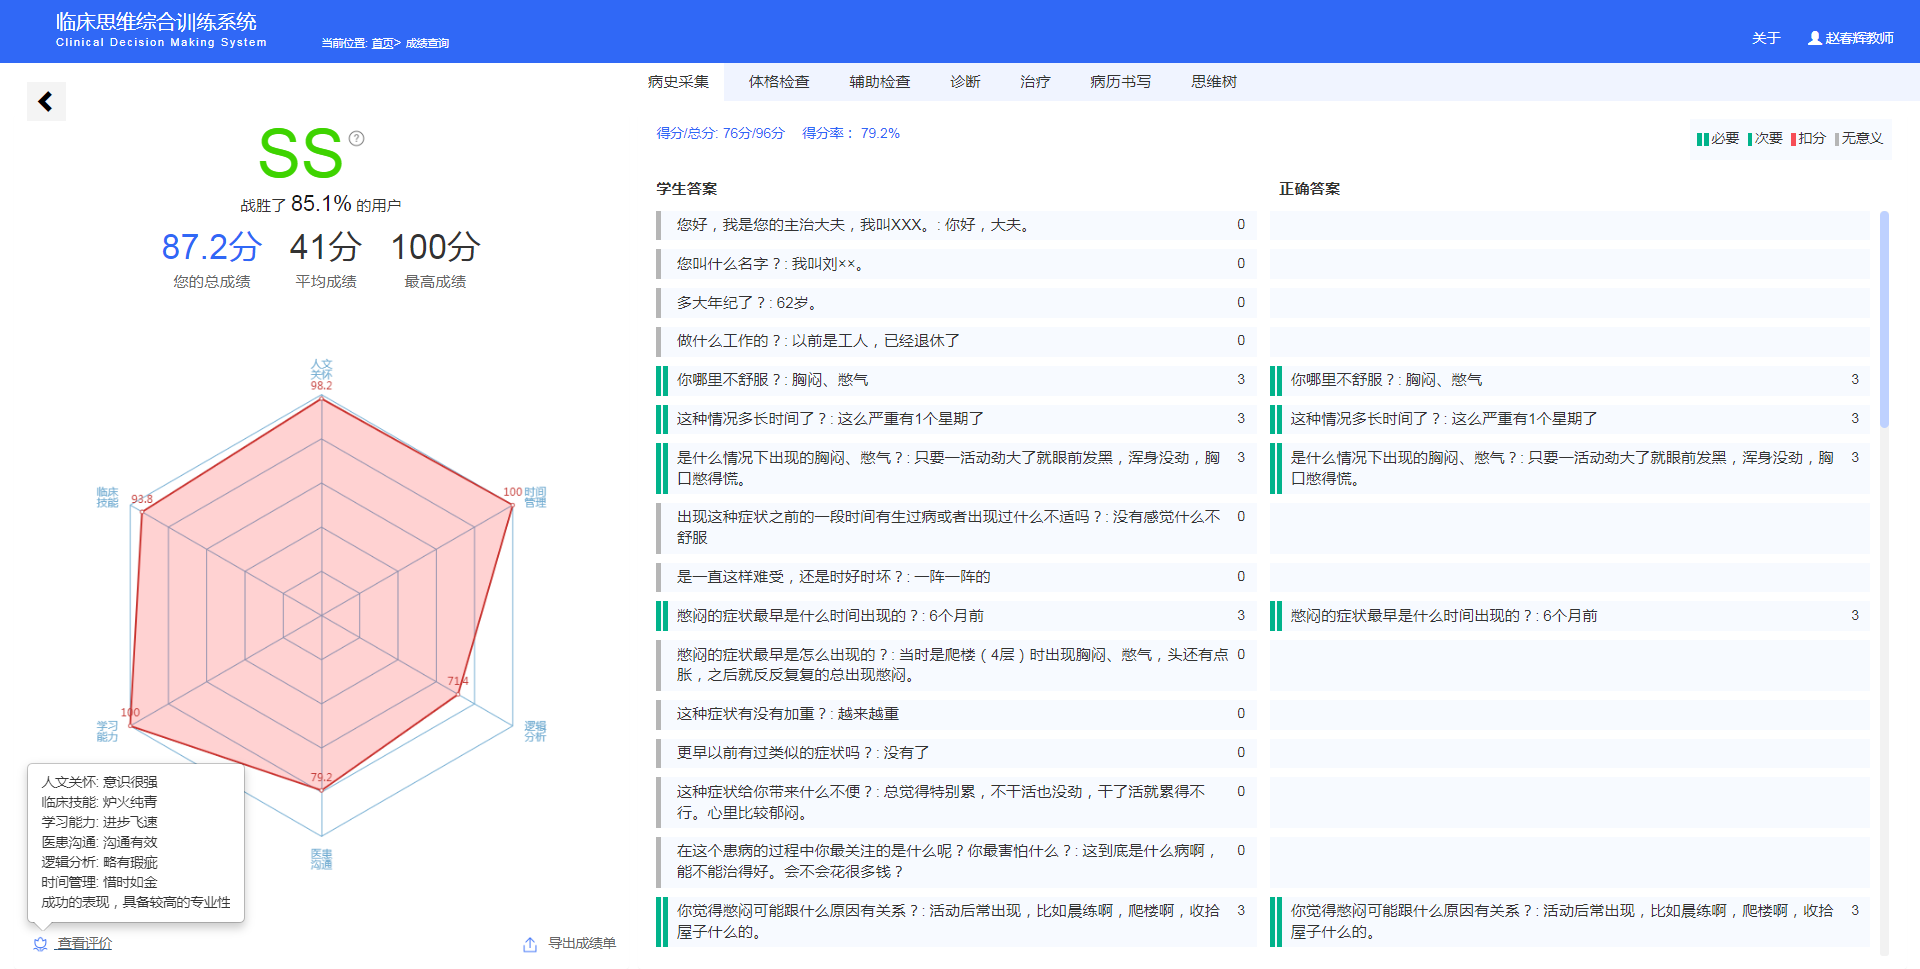Click the user avatar icon in header
Viewport: 1920px width, 969px height.
click(1814, 38)
